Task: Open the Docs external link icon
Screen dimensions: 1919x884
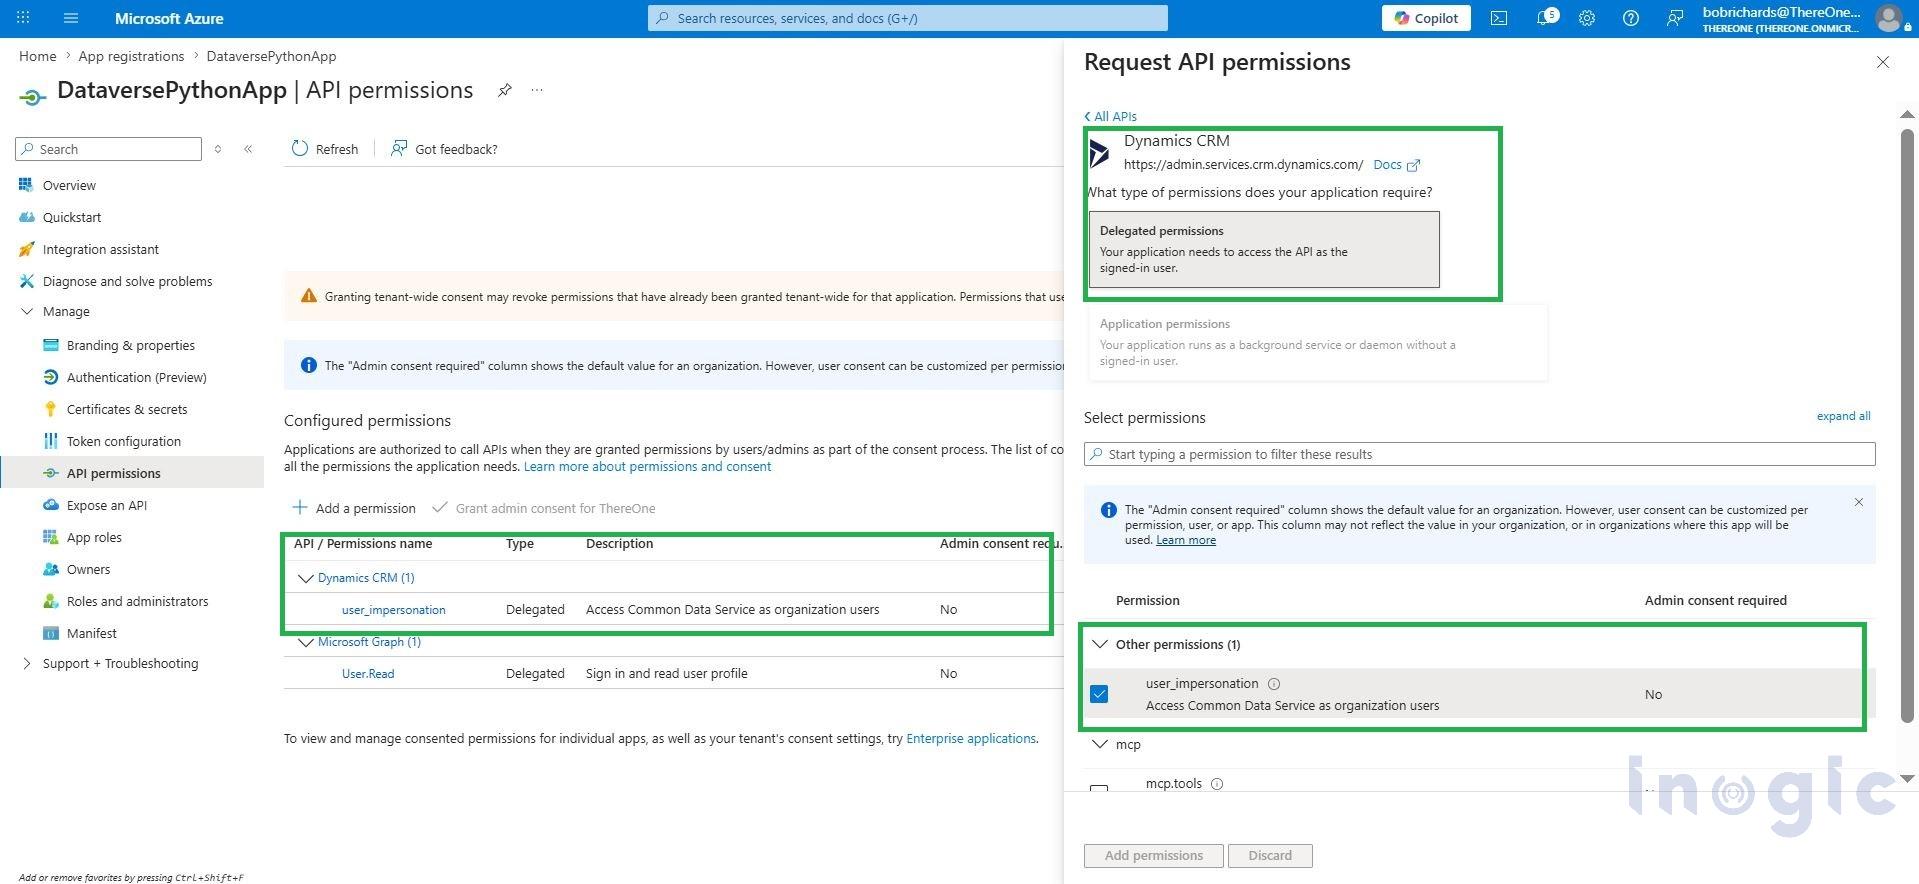Action: 1413,165
